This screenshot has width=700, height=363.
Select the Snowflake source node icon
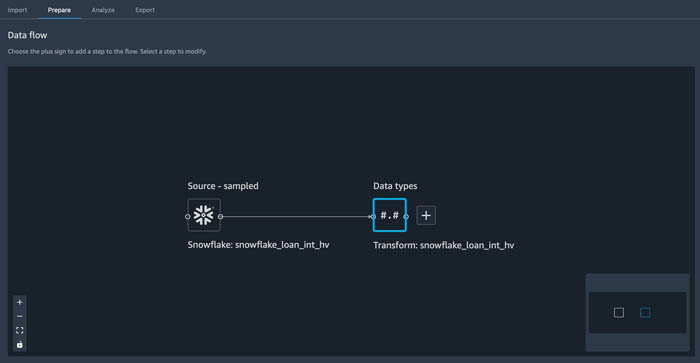pos(204,215)
